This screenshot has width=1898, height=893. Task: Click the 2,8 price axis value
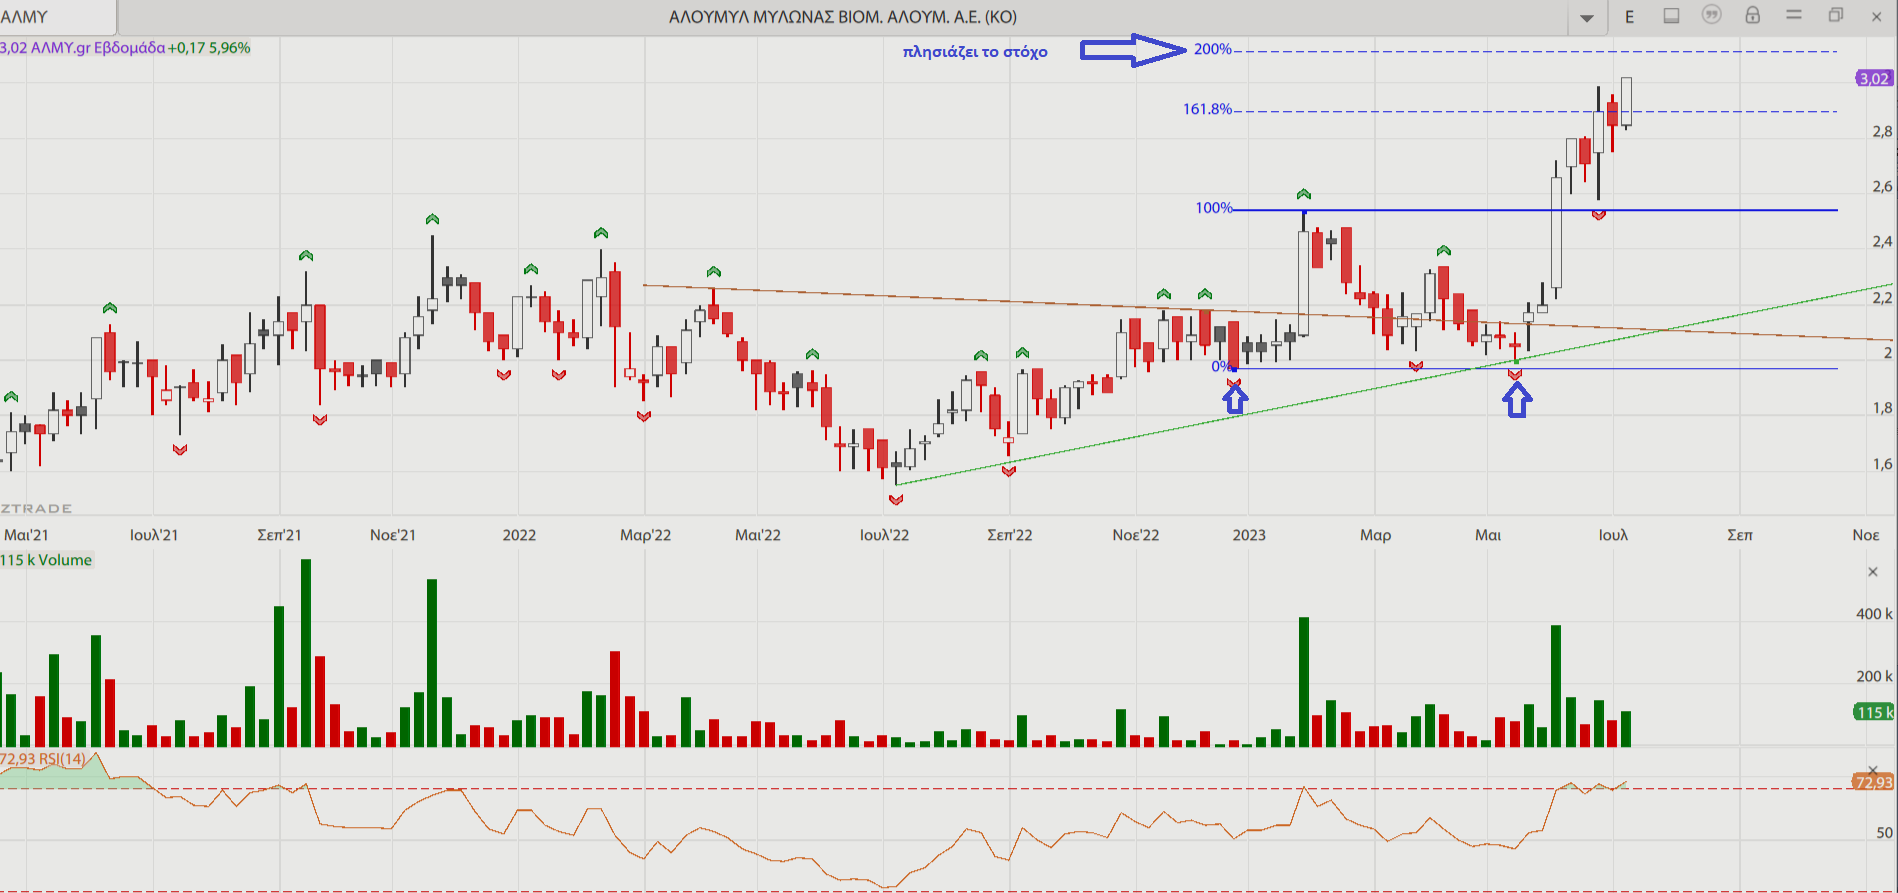click(x=1882, y=131)
